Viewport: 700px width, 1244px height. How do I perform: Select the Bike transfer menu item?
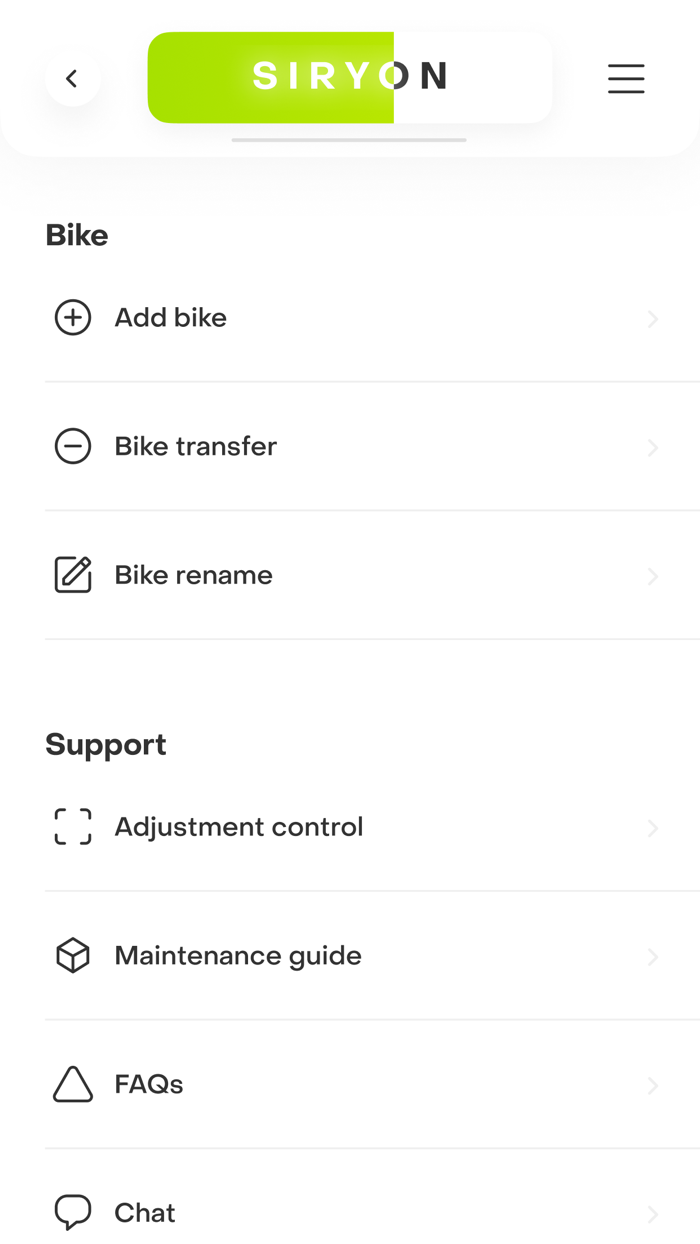click(x=196, y=446)
